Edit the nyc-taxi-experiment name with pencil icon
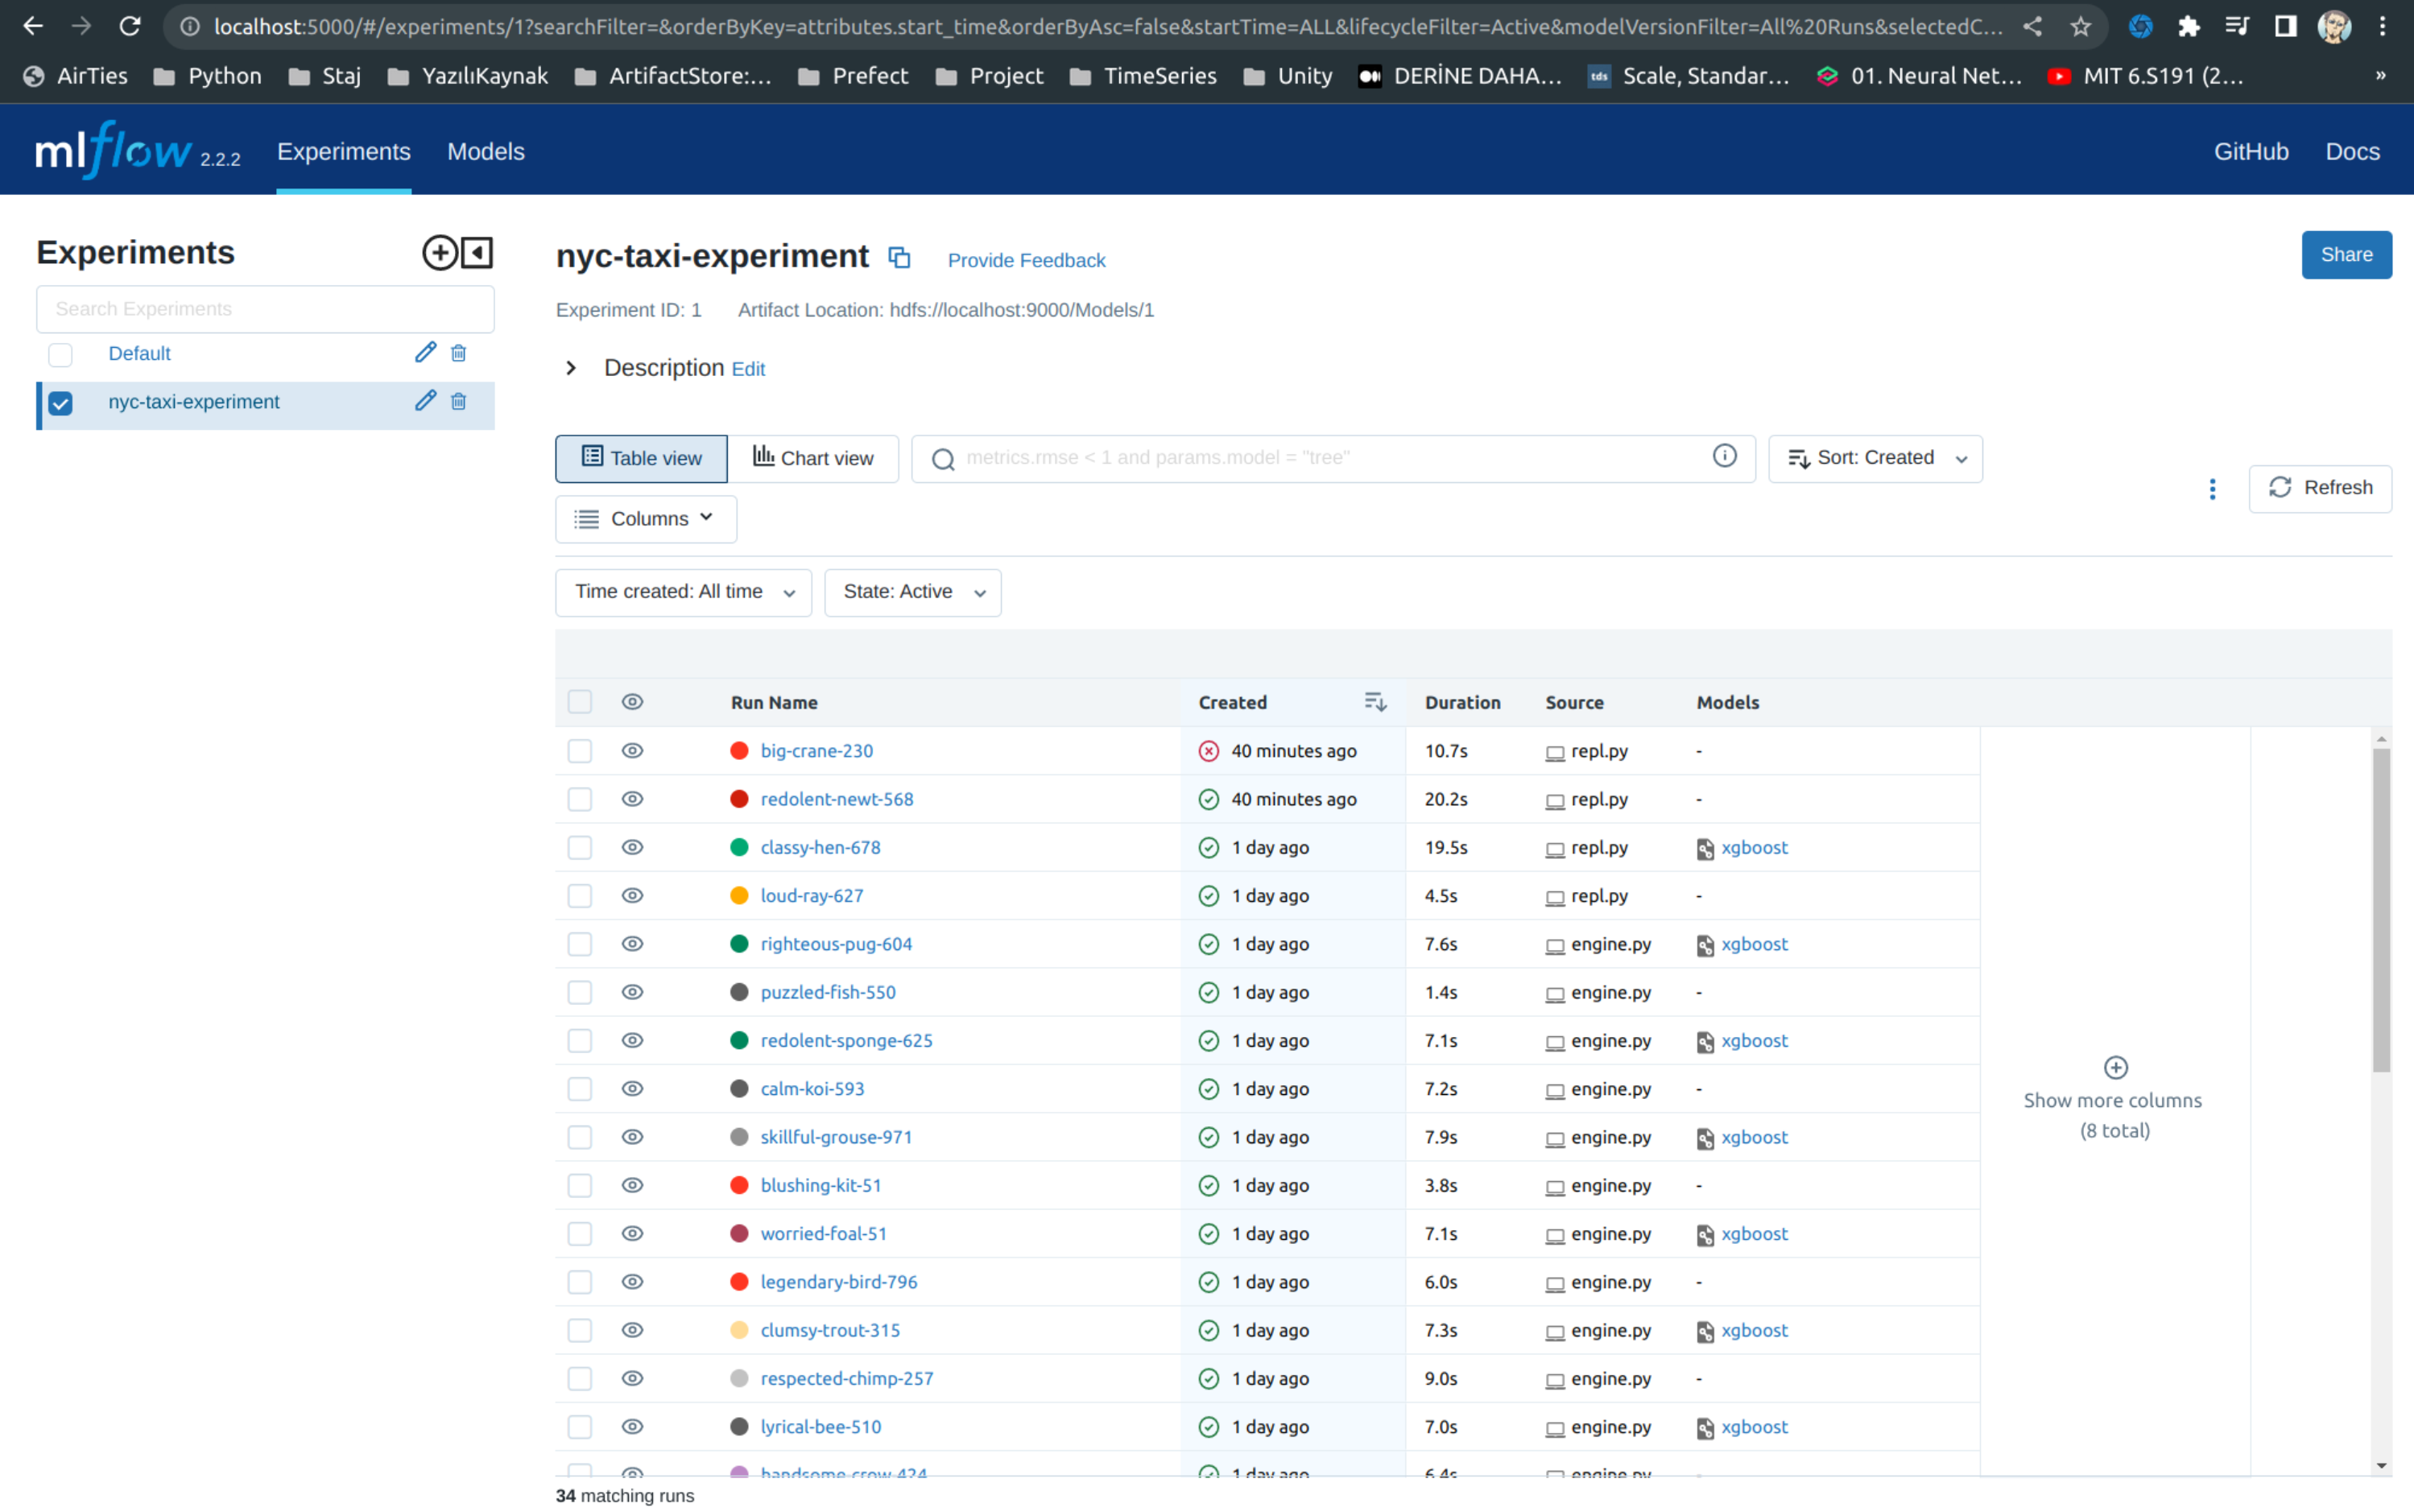This screenshot has height=1512, width=2414. tap(426, 400)
